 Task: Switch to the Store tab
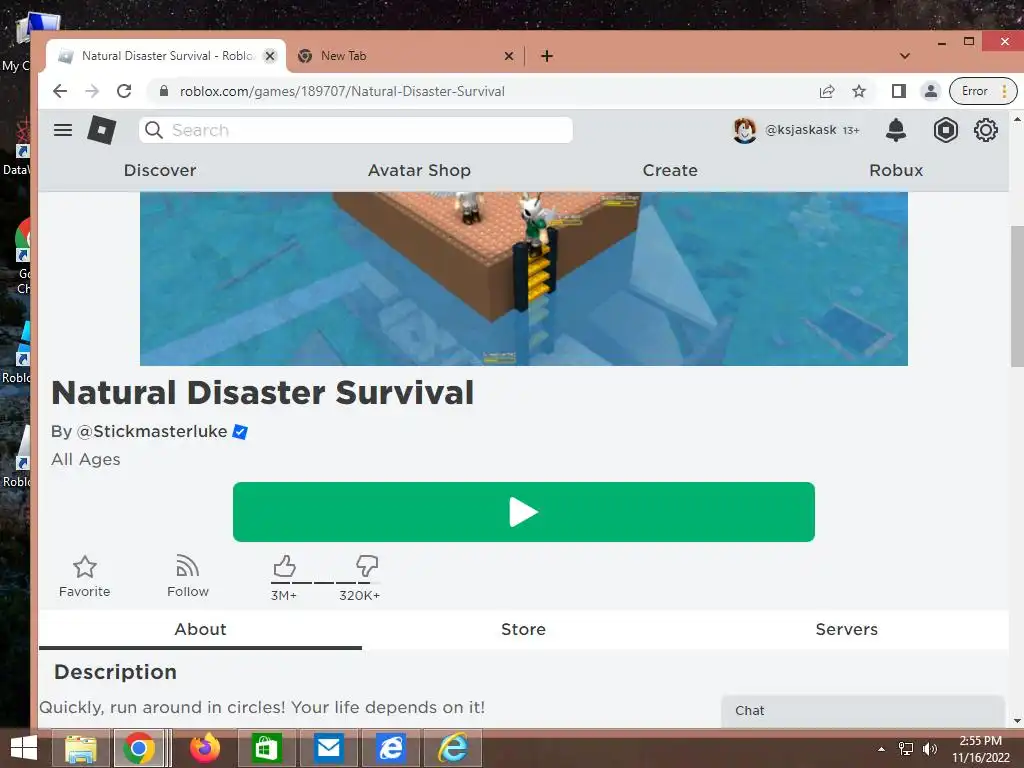click(523, 629)
